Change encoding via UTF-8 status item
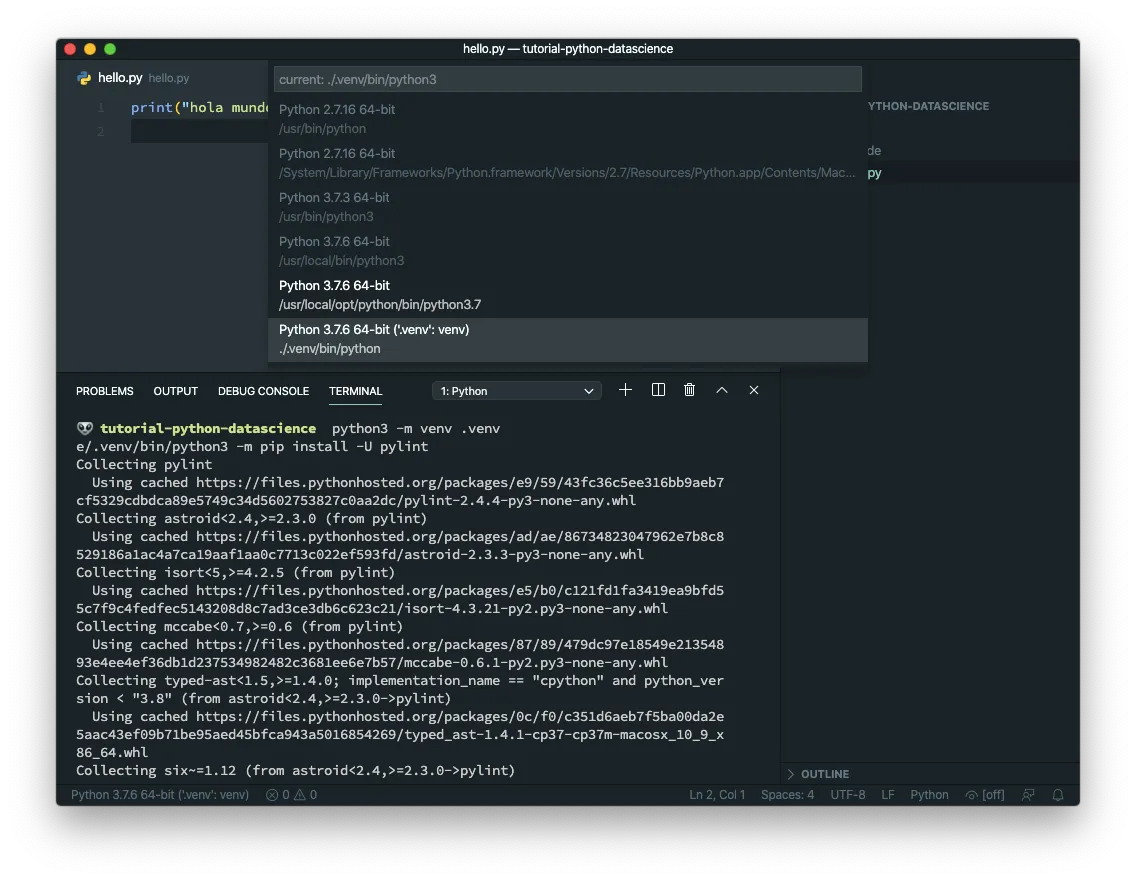Viewport: 1136px width, 880px height. [x=848, y=795]
